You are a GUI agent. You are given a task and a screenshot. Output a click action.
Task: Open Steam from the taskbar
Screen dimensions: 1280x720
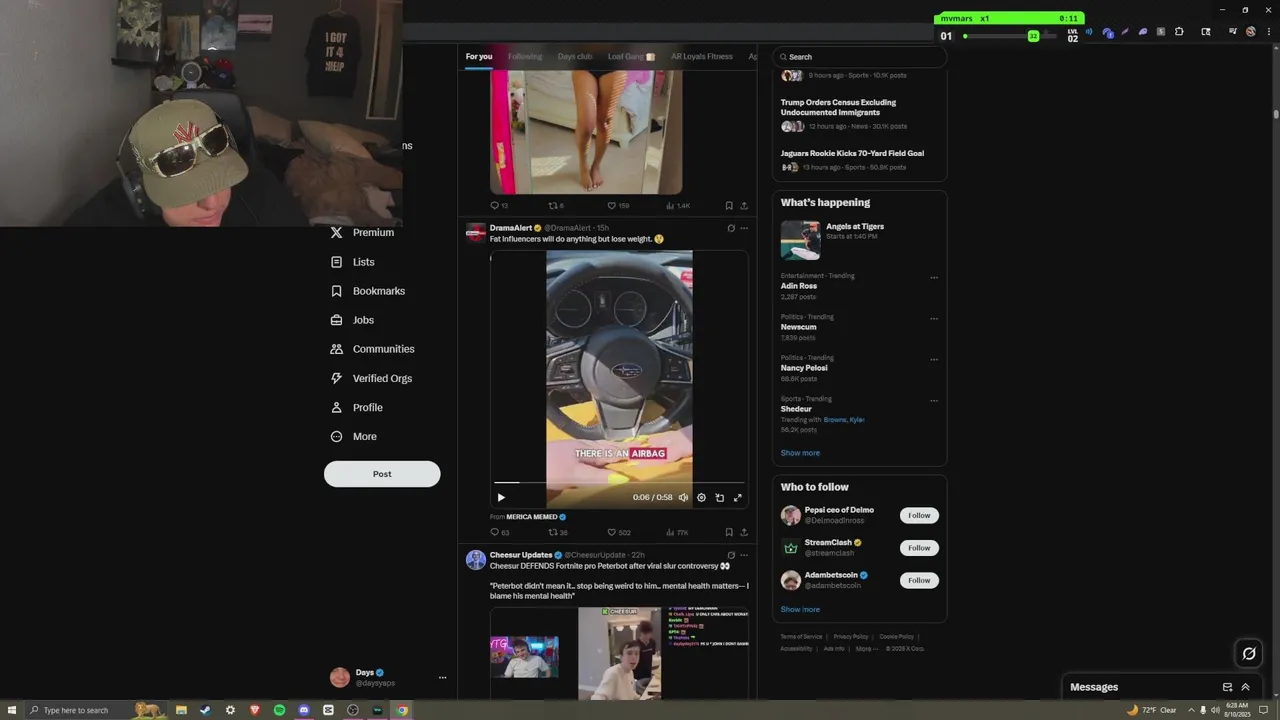point(206,710)
